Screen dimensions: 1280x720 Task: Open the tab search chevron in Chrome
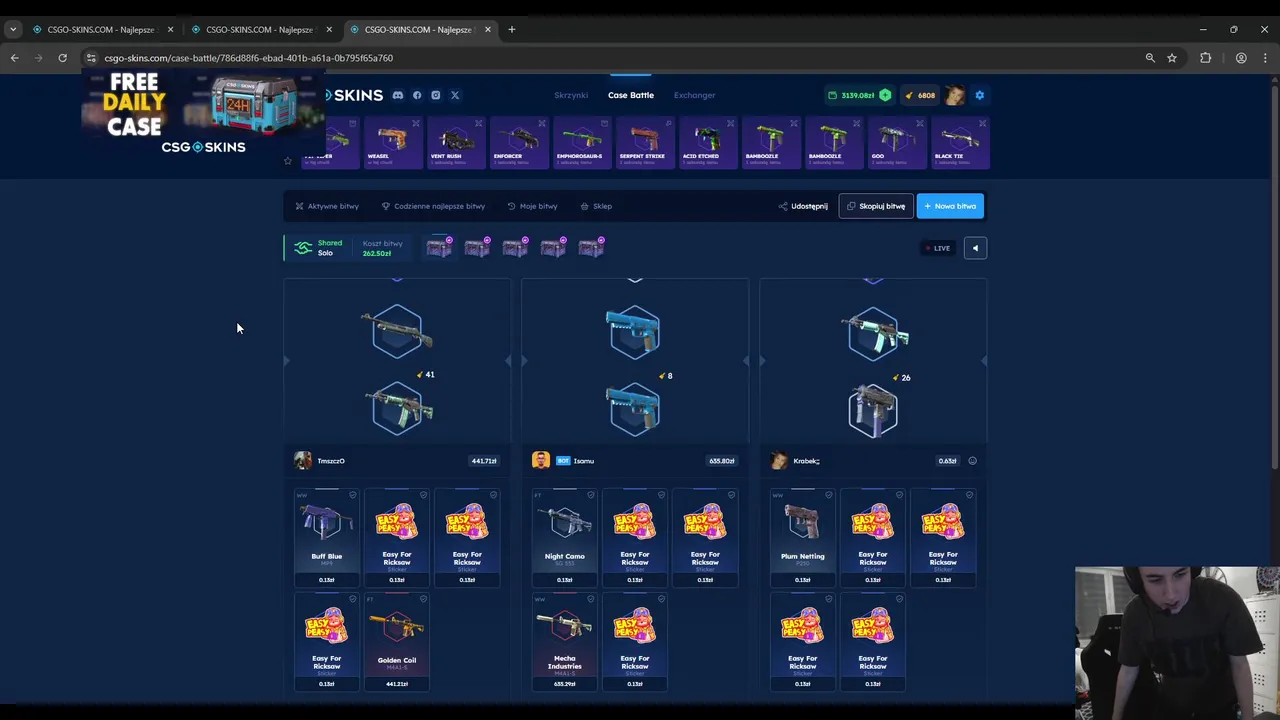[x=13, y=29]
